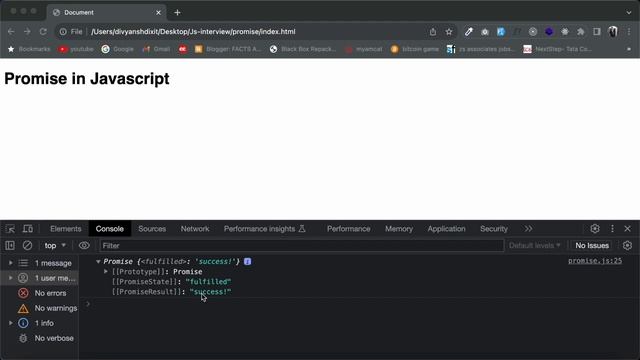Screen dimensions: 640x360
Task: Open the profile avatar
Action: [613, 31]
